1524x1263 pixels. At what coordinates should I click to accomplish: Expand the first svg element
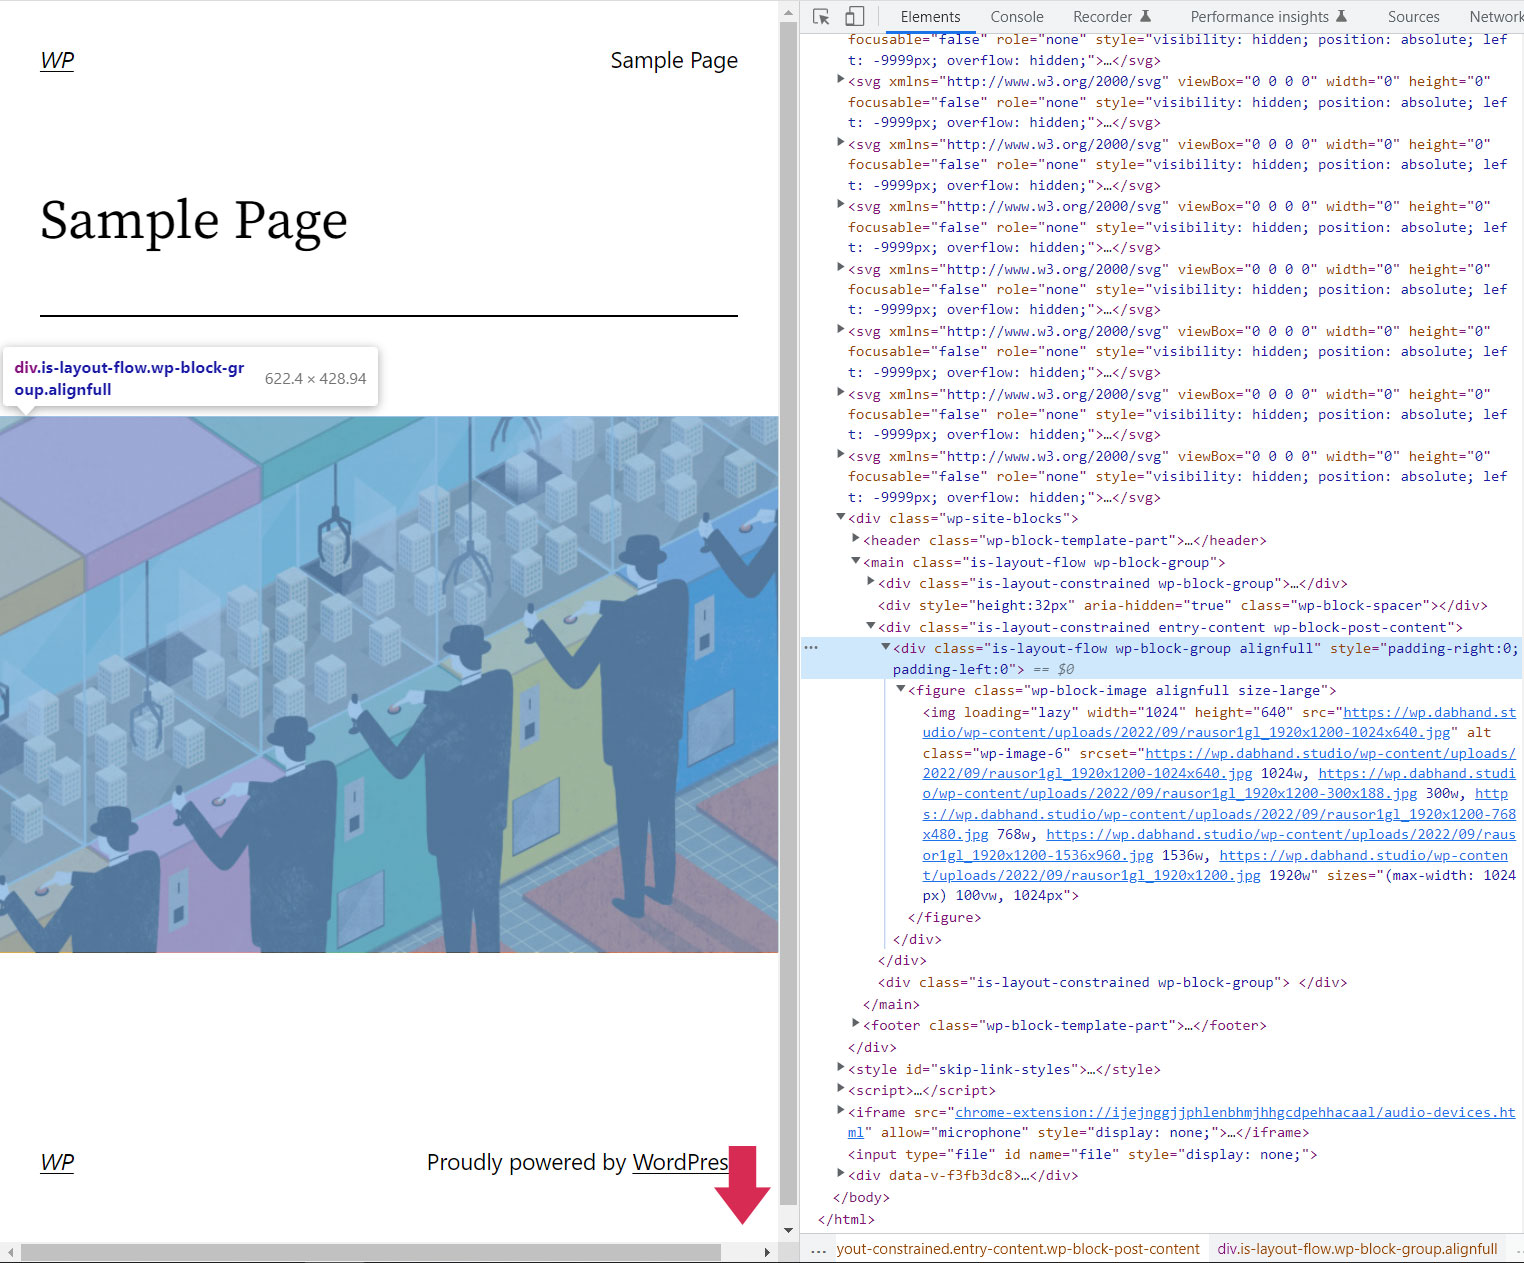[x=841, y=80]
